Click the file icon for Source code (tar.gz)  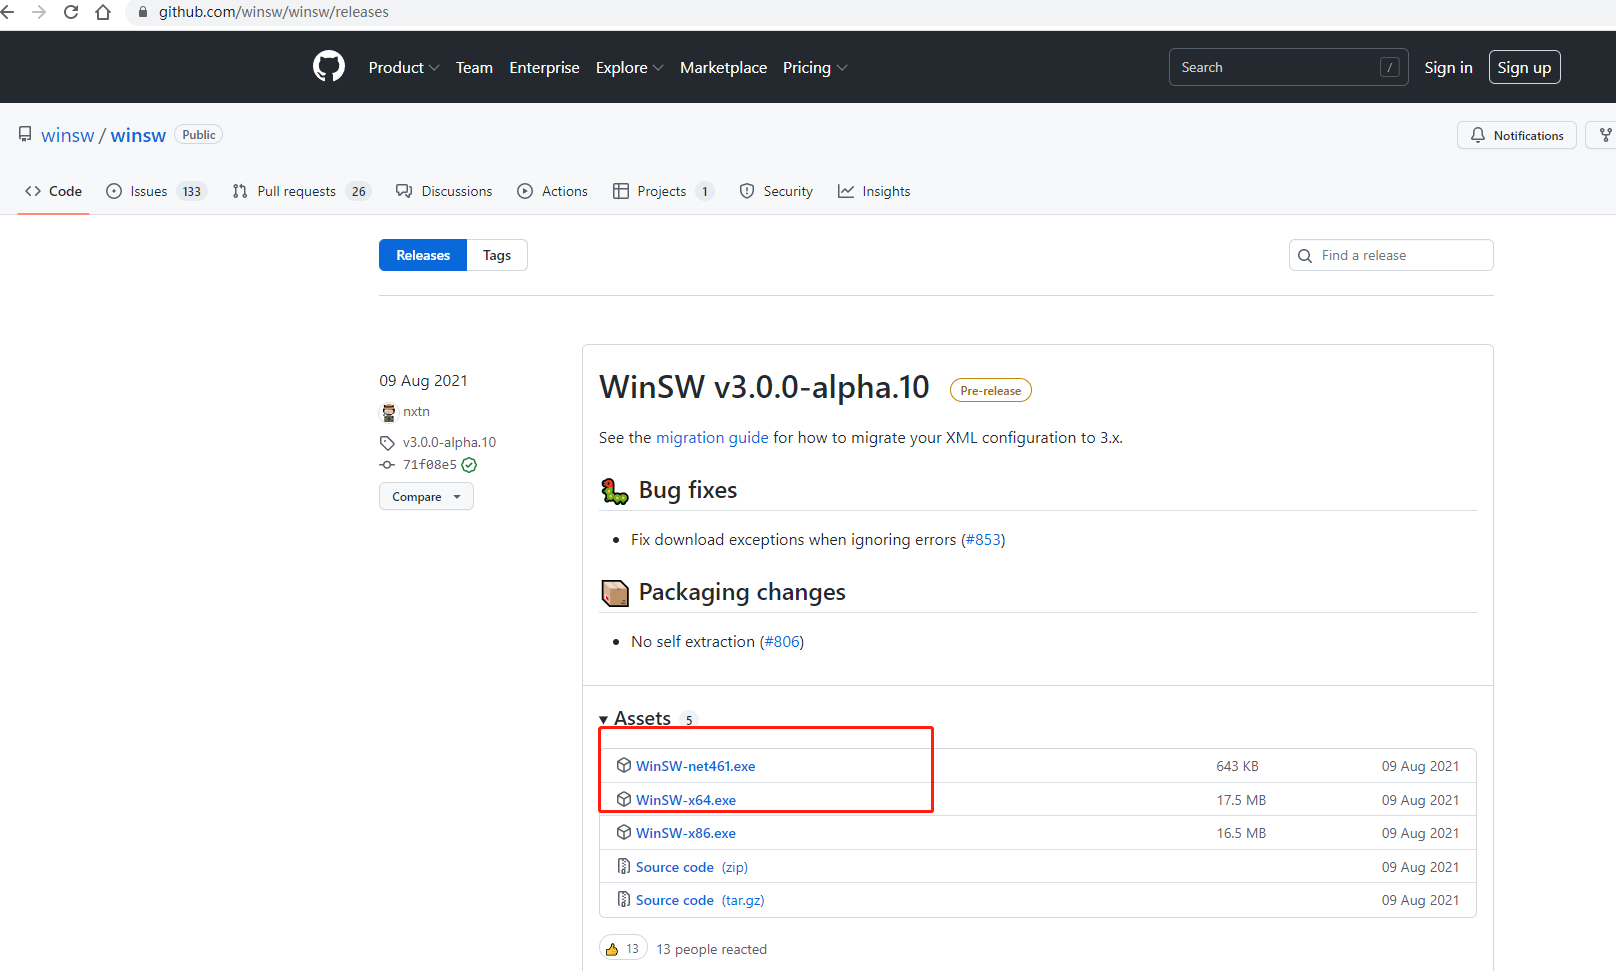pos(624,899)
